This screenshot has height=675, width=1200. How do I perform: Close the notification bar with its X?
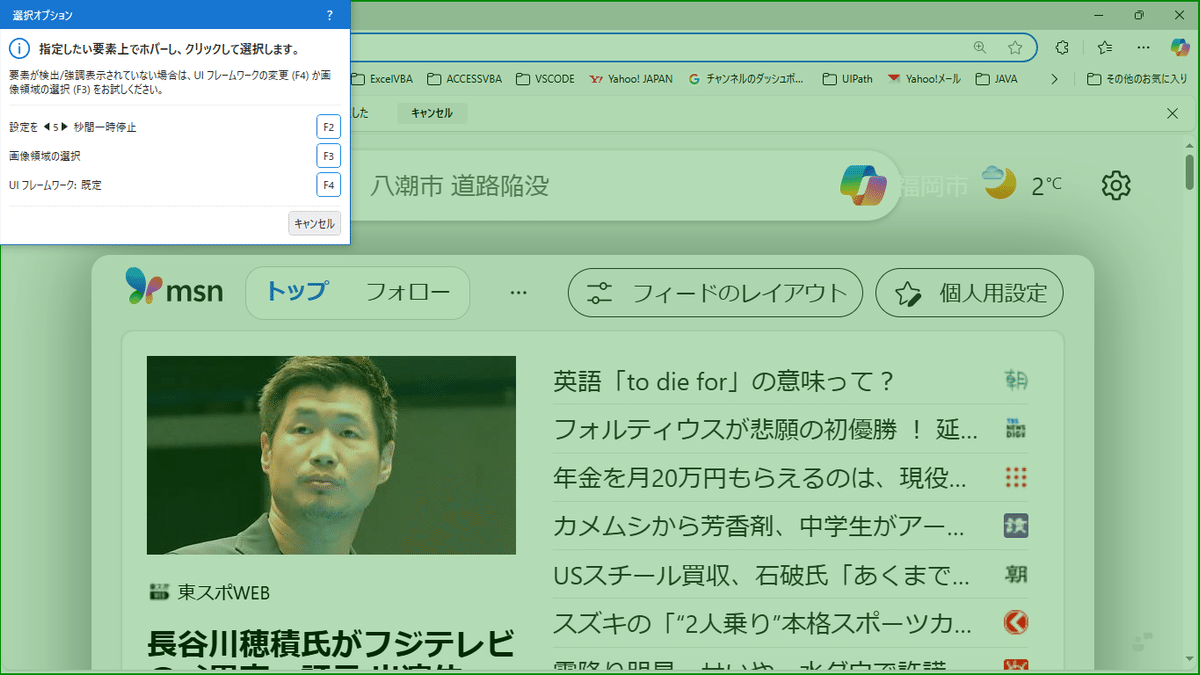coord(1173,113)
